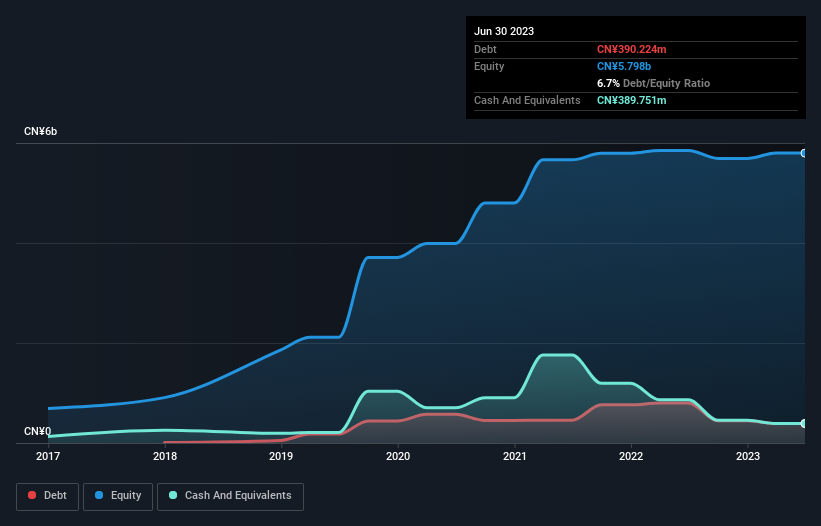The width and height of the screenshot is (821, 526).
Task: Click the 6.7% Debt/Equity Ratio text
Action: point(653,83)
